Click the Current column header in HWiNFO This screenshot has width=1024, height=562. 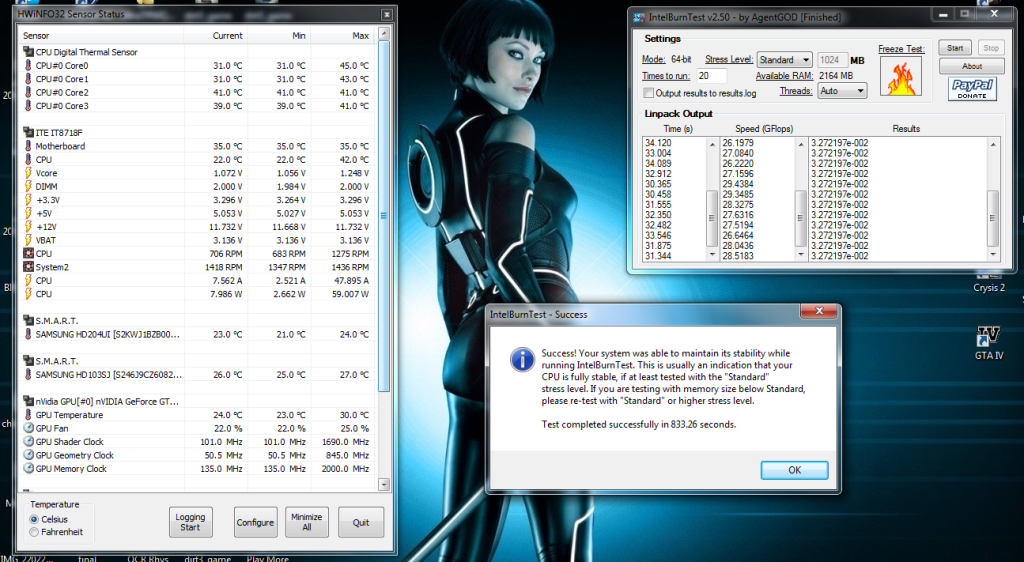coord(227,36)
